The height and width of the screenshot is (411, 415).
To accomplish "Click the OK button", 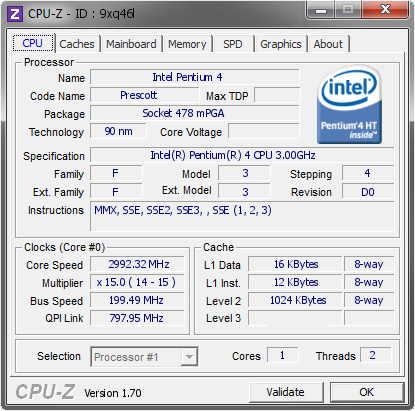I will click(x=367, y=392).
